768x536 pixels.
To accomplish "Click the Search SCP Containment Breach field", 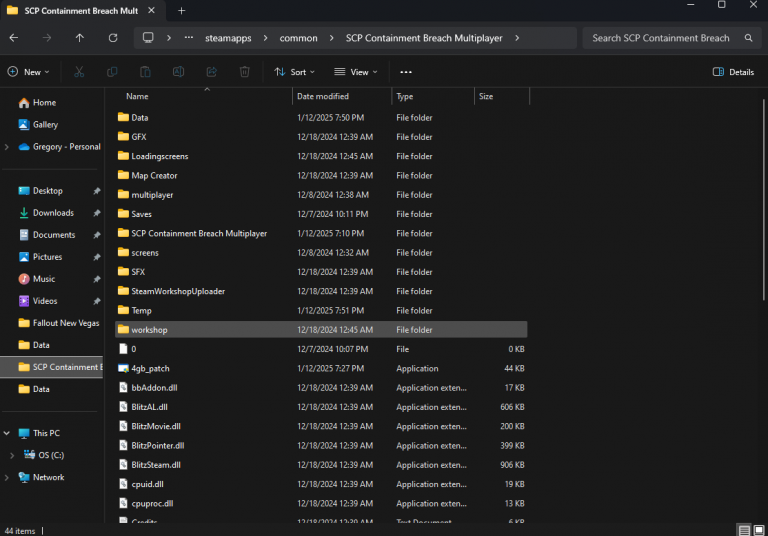I will (x=662, y=38).
